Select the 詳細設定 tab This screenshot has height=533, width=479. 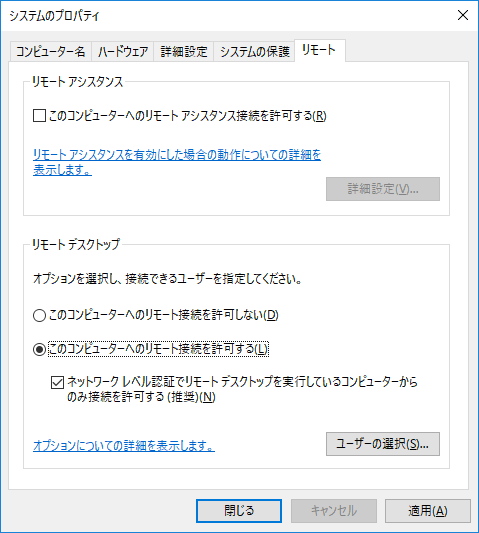pos(184,52)
